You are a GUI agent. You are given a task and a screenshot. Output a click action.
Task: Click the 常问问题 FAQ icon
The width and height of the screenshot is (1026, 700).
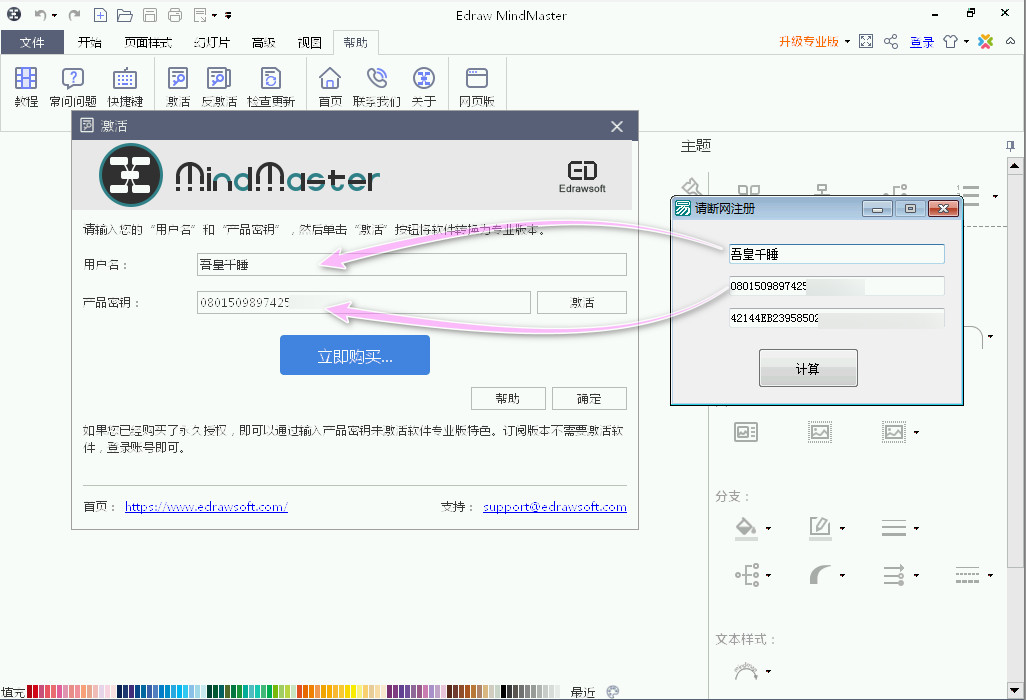(73, 80)
